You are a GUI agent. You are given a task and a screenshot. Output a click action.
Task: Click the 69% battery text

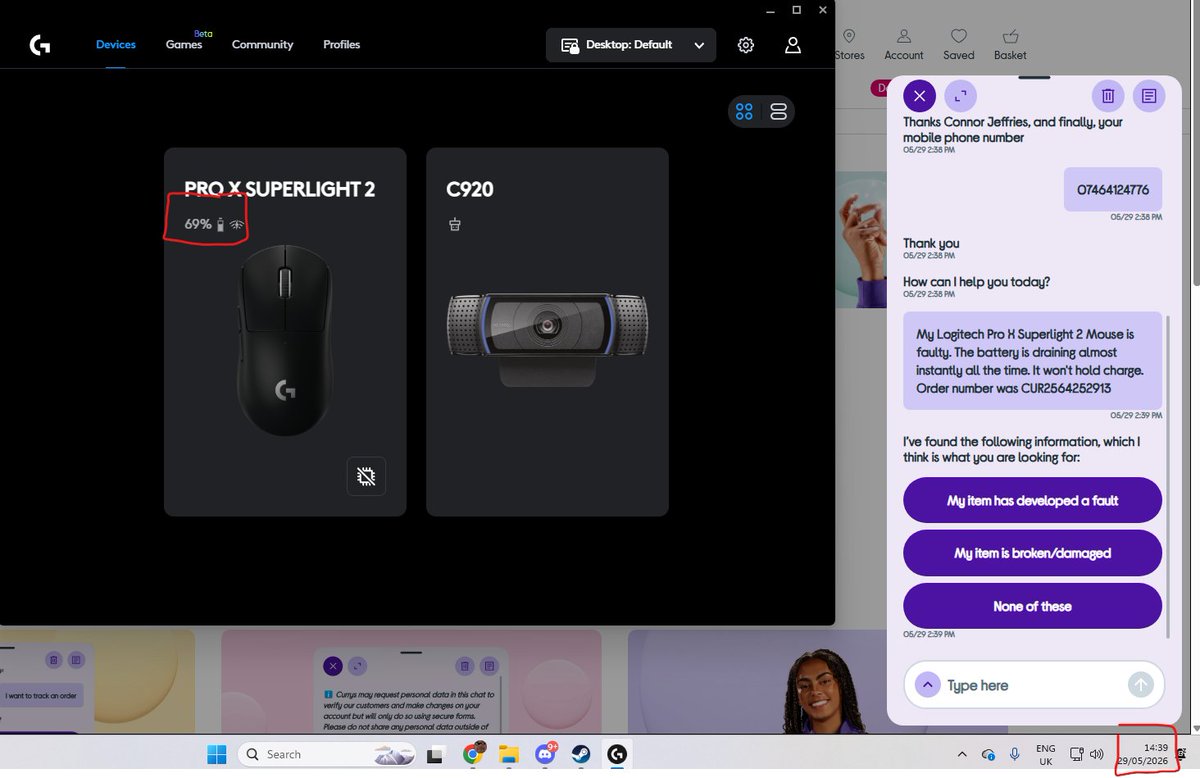point(198,224)
